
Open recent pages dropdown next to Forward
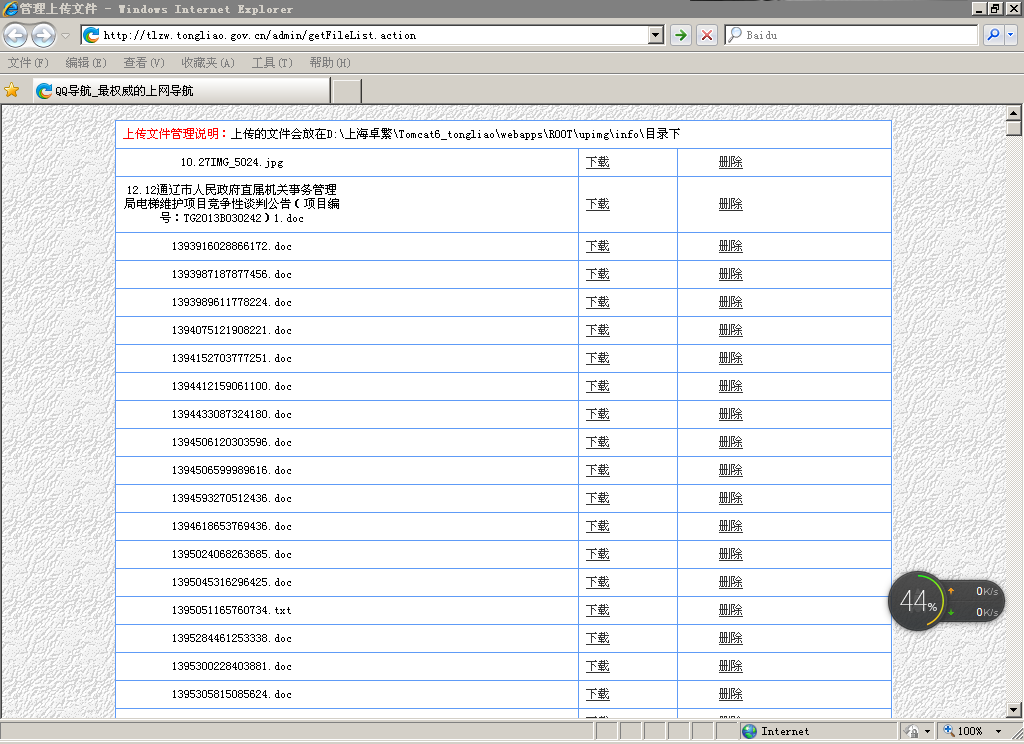[65, 36]
